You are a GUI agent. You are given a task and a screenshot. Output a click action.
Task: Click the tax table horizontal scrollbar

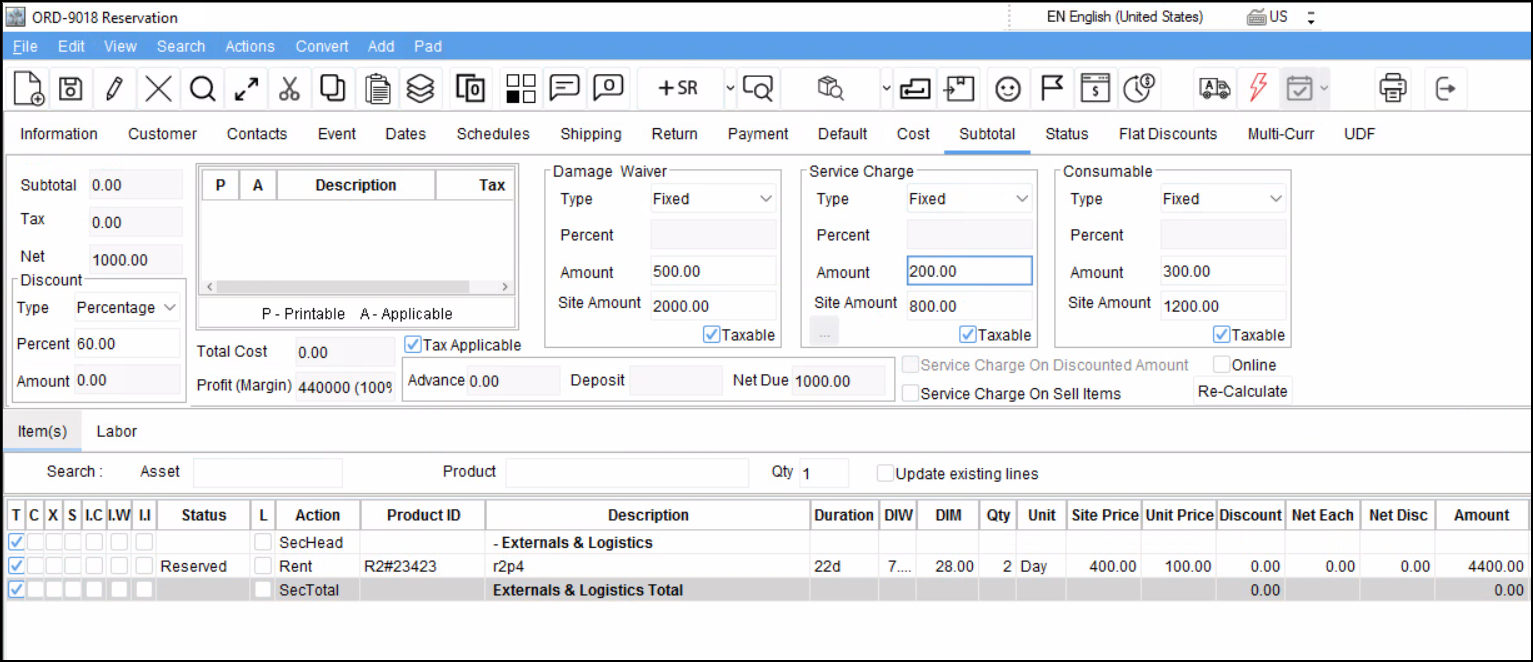pyautogui.click(x=358, y=287)
